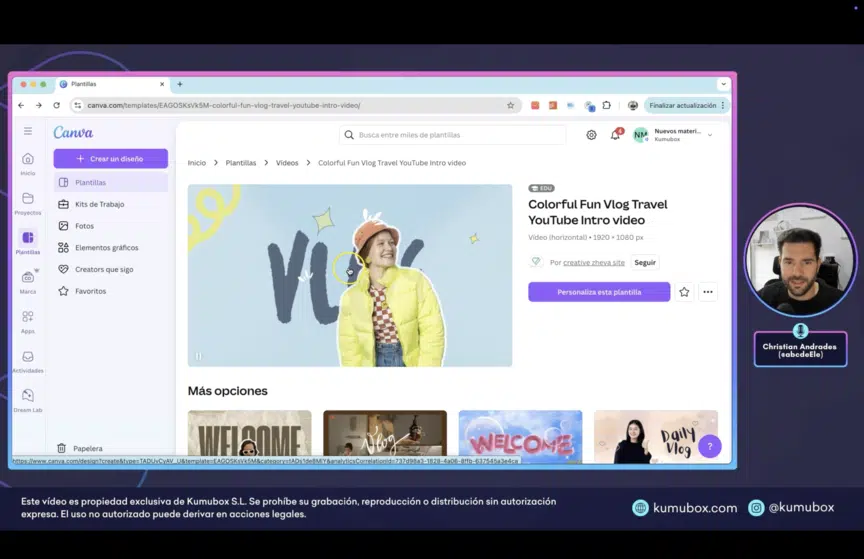Click the site info icon in address bar

coord(78,105)
